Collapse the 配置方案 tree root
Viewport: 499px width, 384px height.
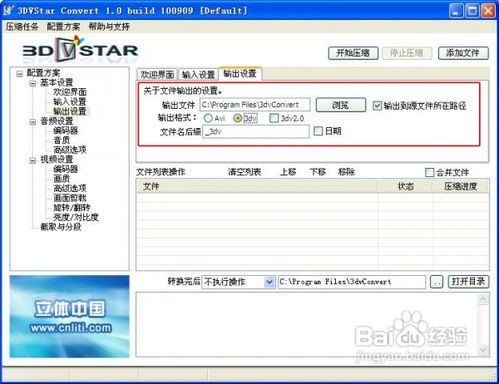click(19, 73)
